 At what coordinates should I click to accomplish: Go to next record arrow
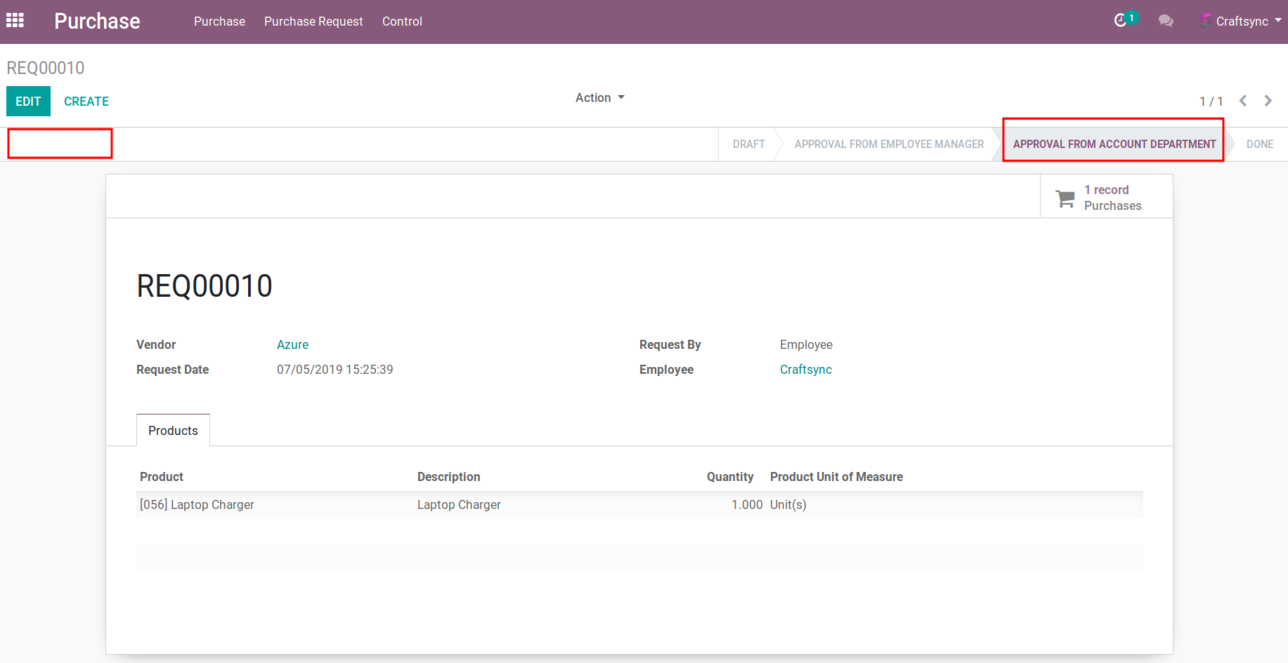(1268, 101)
